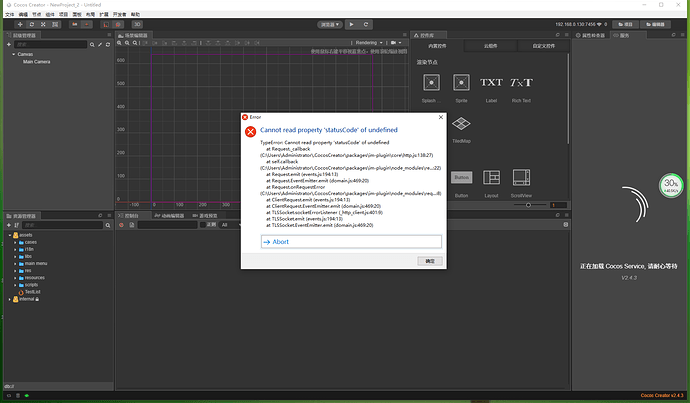Click the Play preview button
Screen dimensions: 690x403
(x=352, y=25)
